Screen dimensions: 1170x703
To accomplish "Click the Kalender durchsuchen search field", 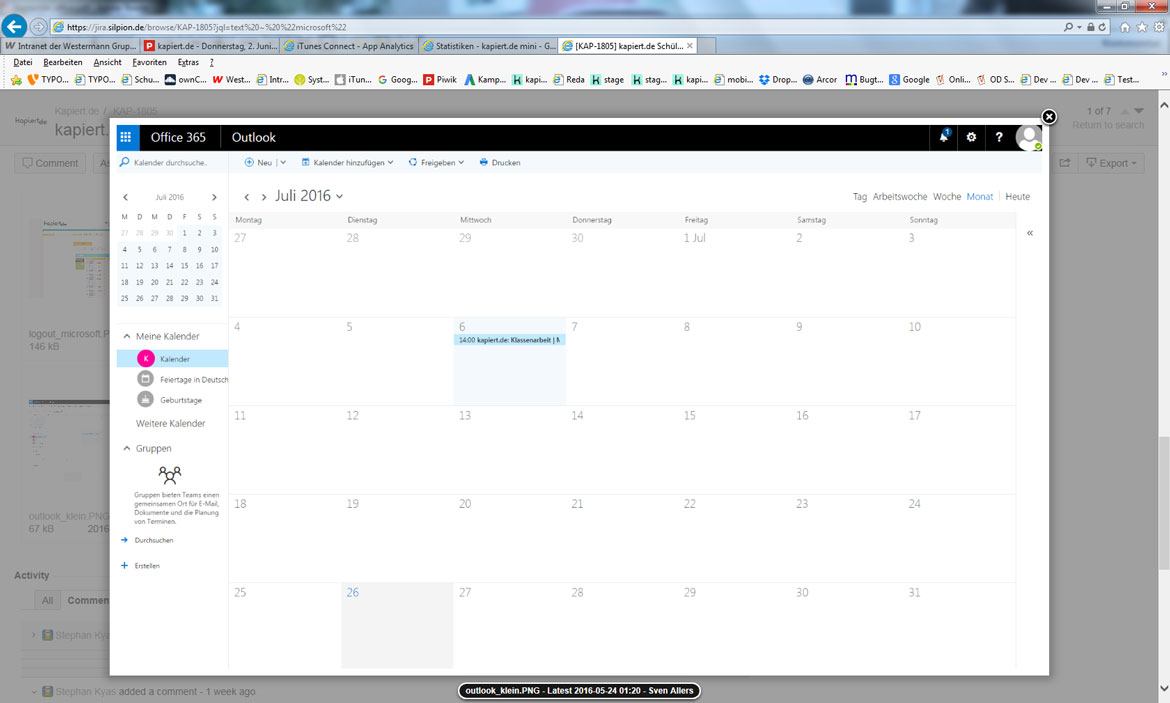I will [170, 162].
